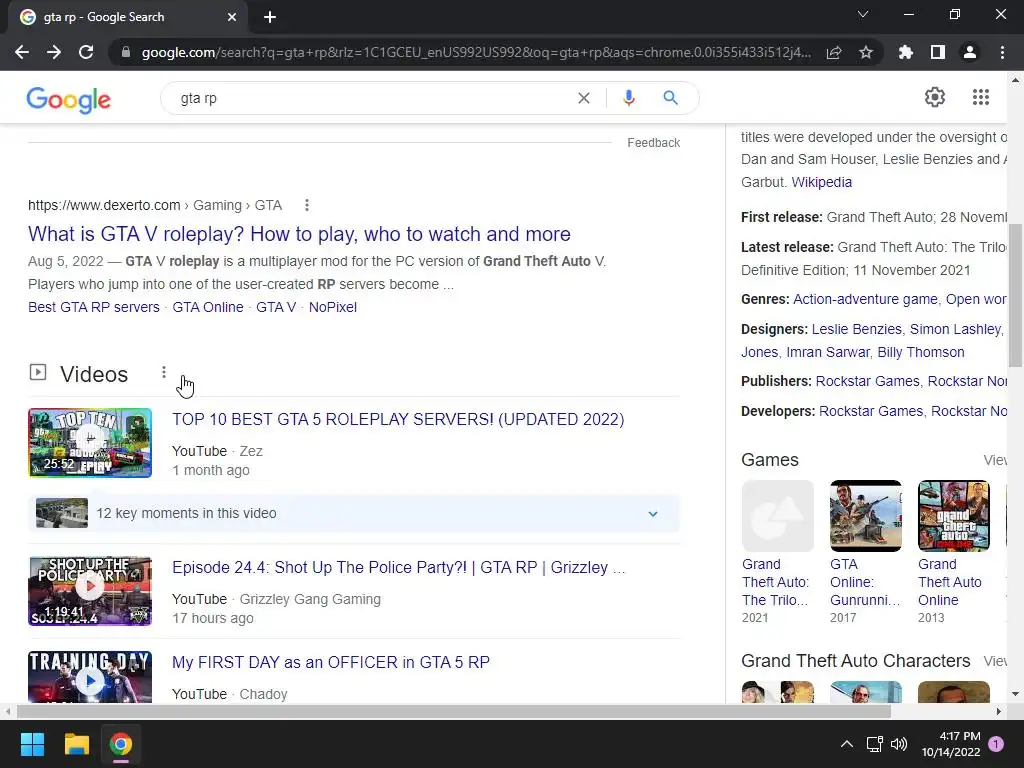The image size is (1024, 768).
Task: Open clock and date 4:17 PM
Action: [x=951, y=744]
